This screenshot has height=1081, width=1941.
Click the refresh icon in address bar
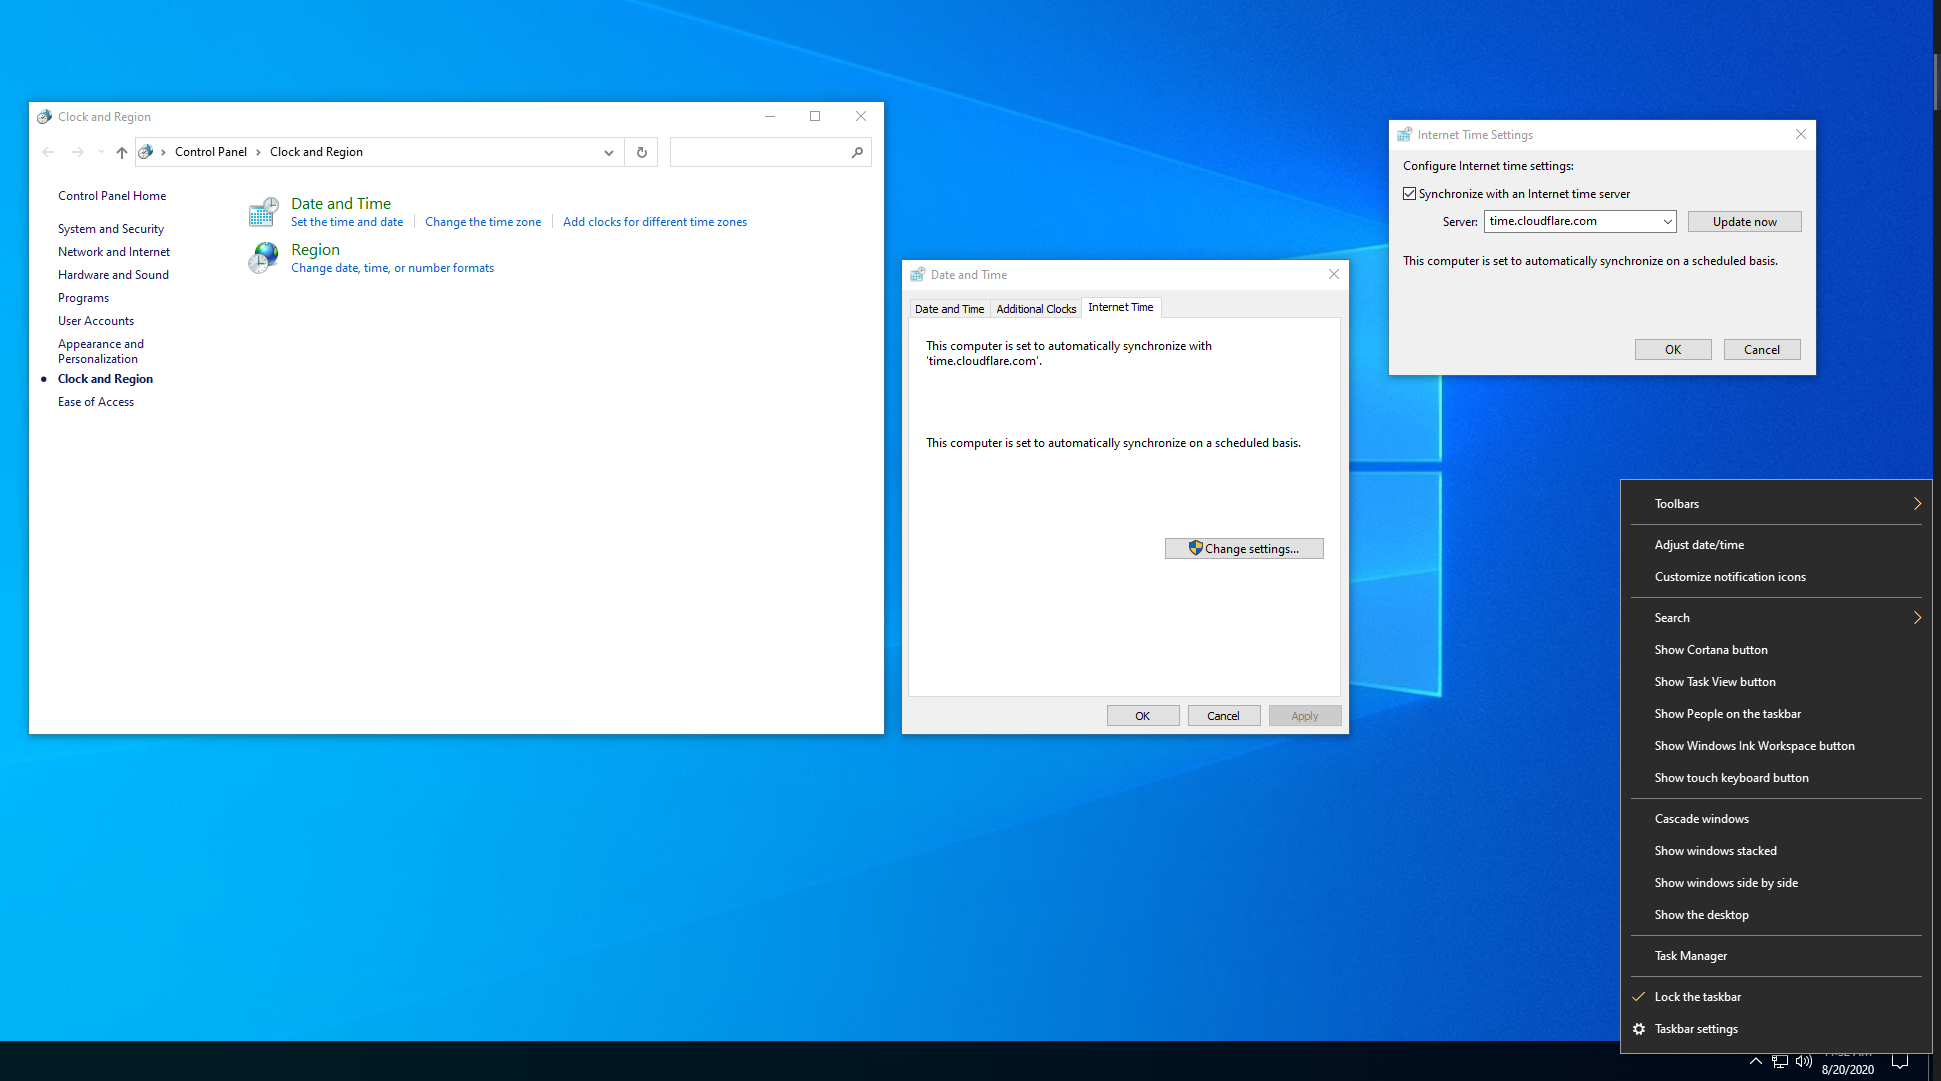(x=642, y=152)
